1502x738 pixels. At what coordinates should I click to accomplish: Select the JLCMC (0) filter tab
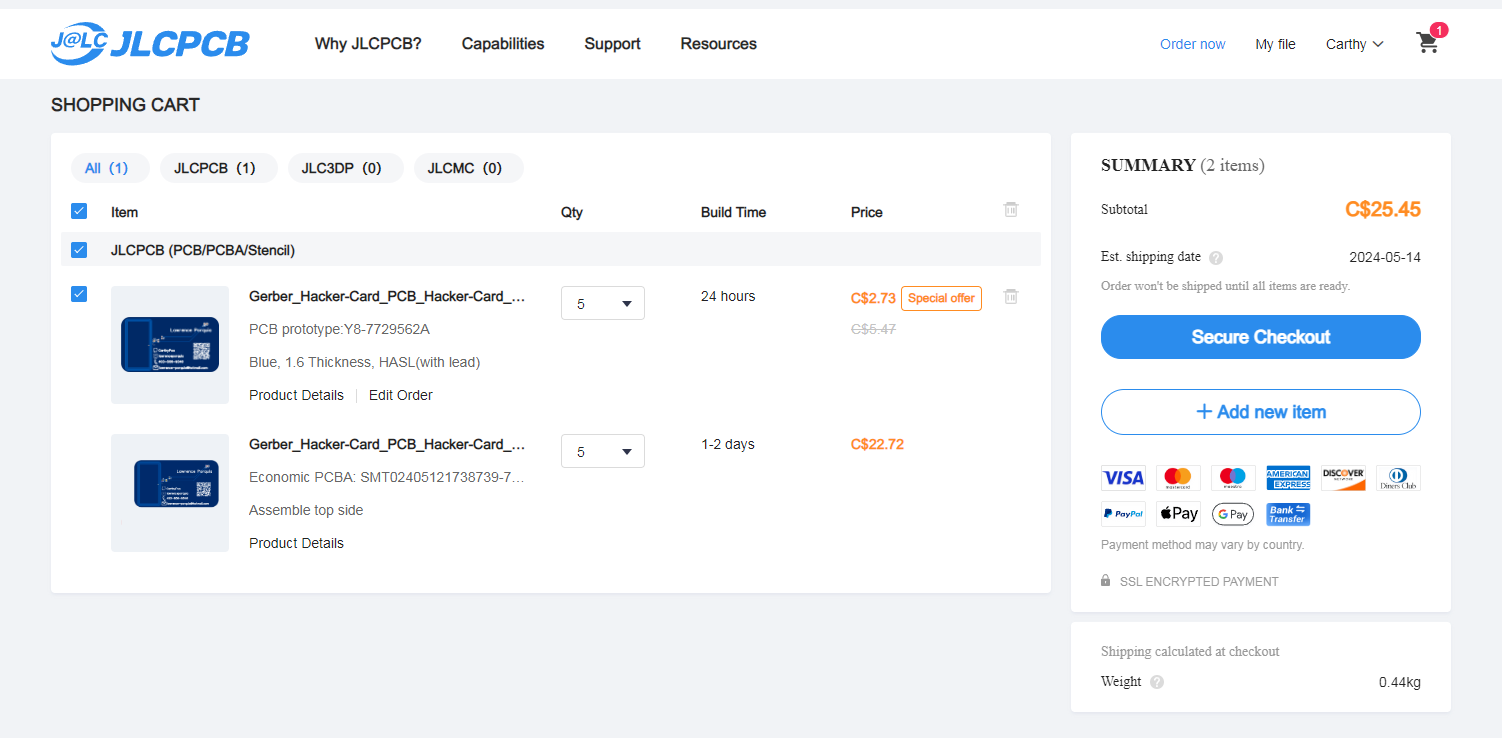pos(468,168)
